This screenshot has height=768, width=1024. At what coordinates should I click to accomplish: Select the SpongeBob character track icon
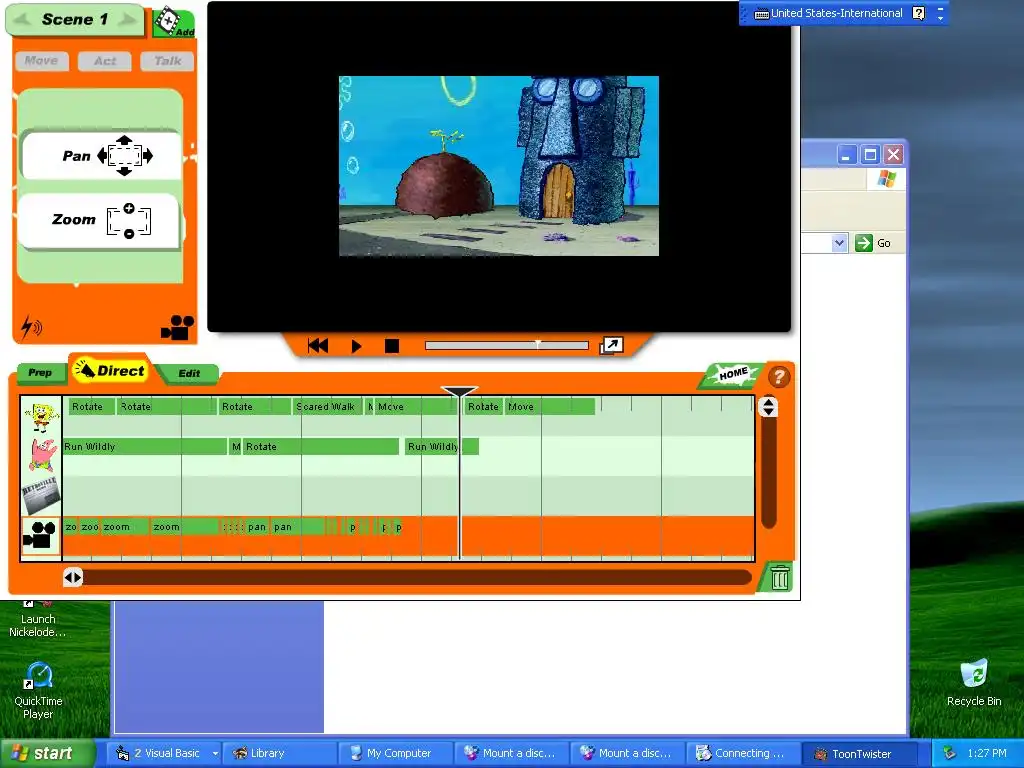(x=41, y=416)
